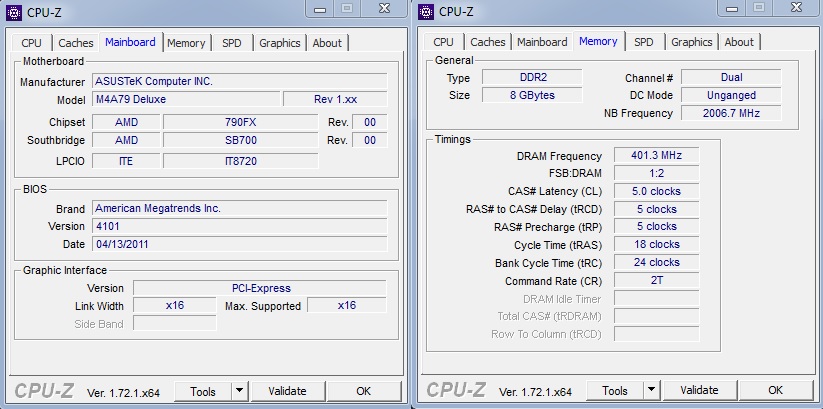Click OK button in left window

(x=364, y=391)
